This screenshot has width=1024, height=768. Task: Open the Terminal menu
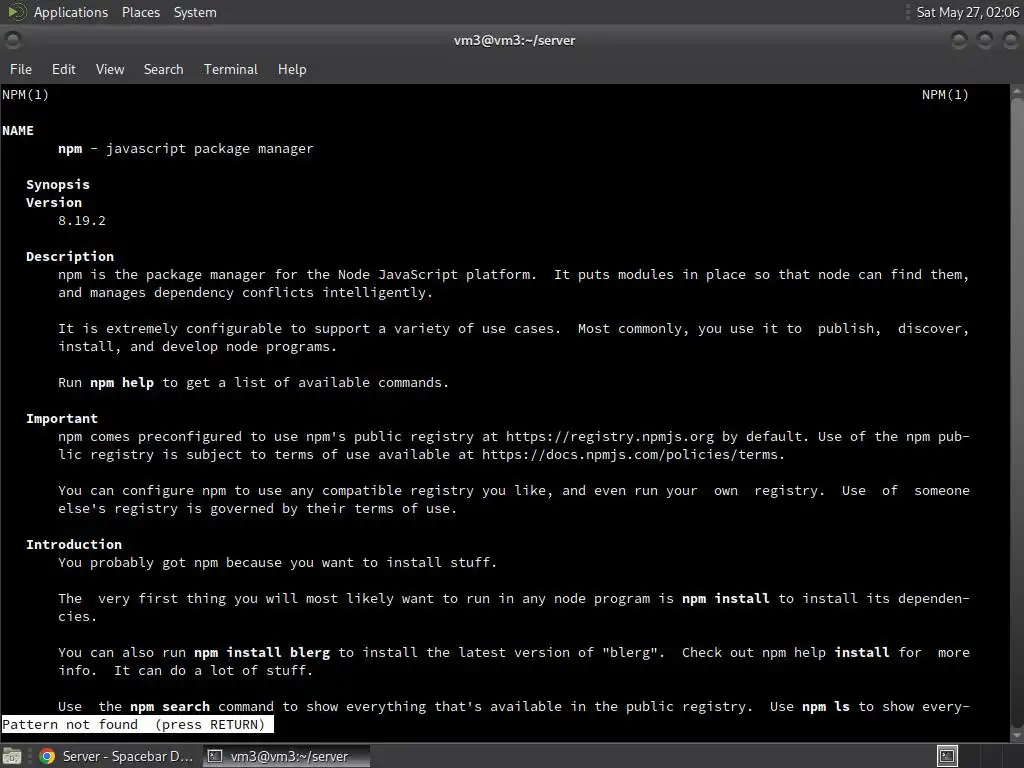pos(231,69)
